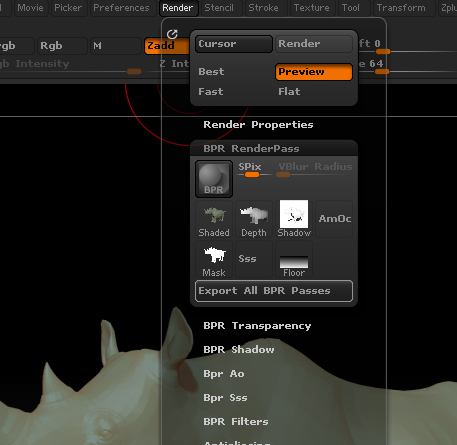Viewport: 457px width, 445px height.
Task: Expand the Render Properties section
Action: click(x=258, y=125)
